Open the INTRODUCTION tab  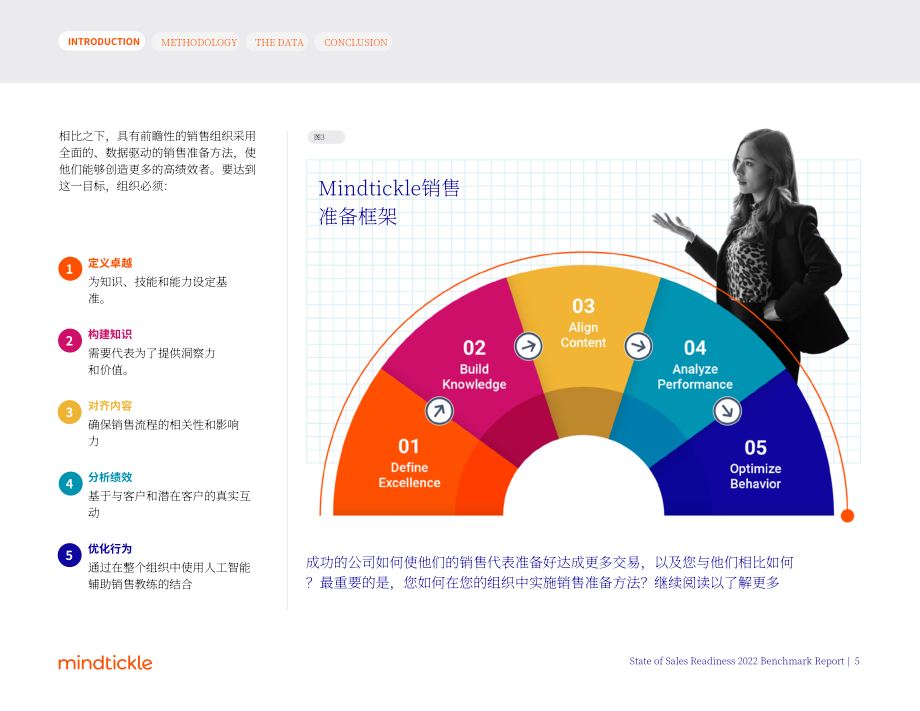102,42
